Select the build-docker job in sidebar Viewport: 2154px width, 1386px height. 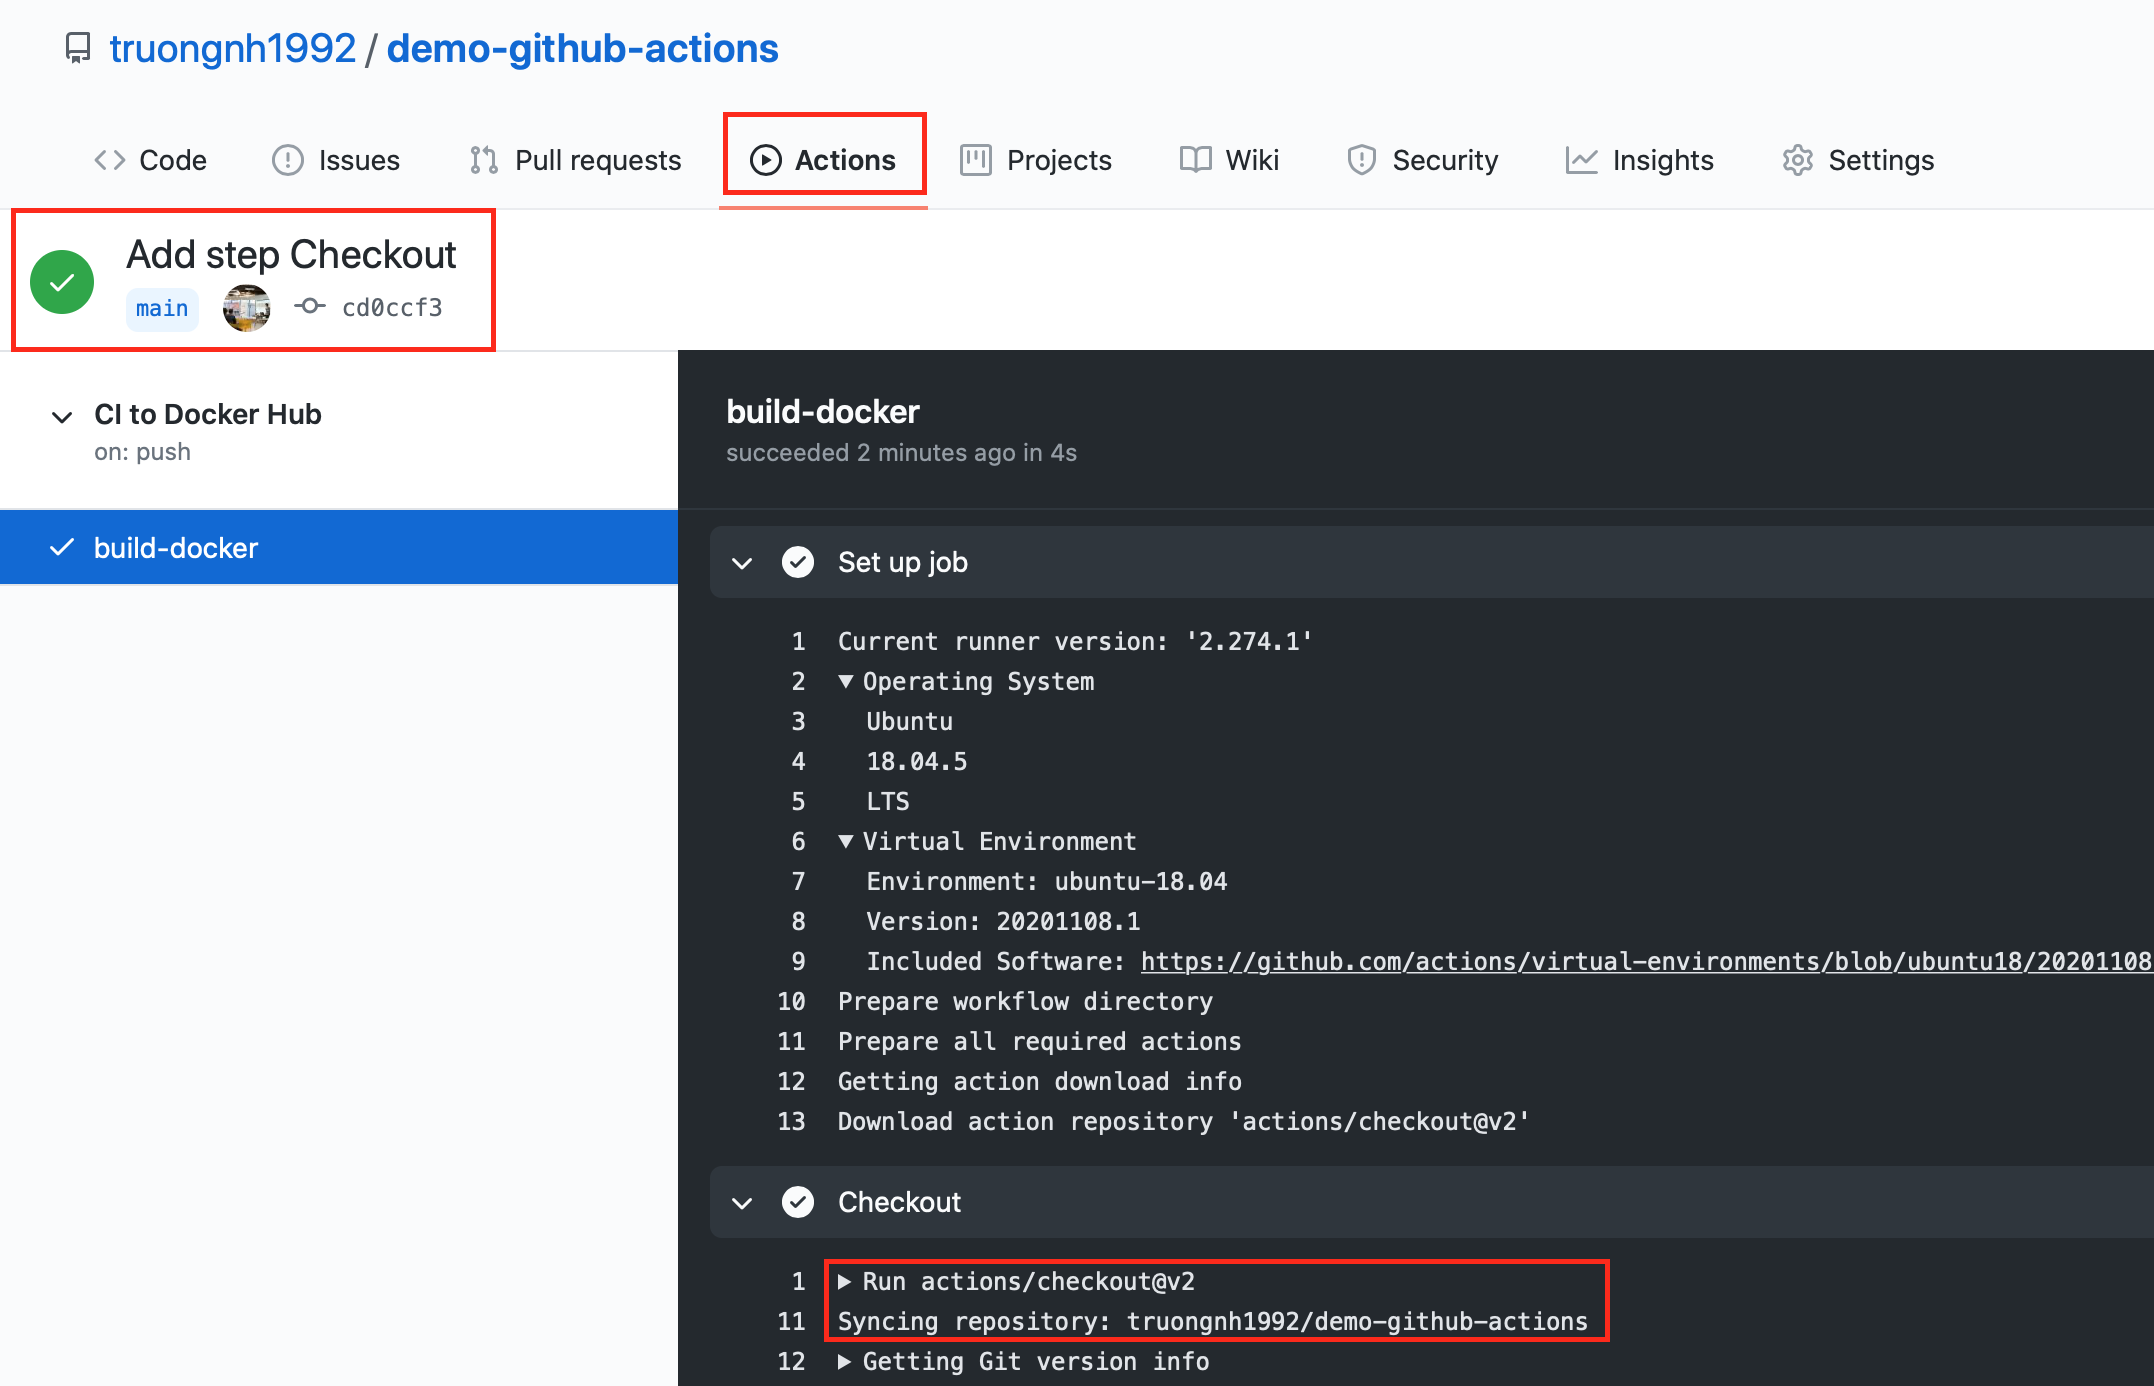tap(339, 547)
